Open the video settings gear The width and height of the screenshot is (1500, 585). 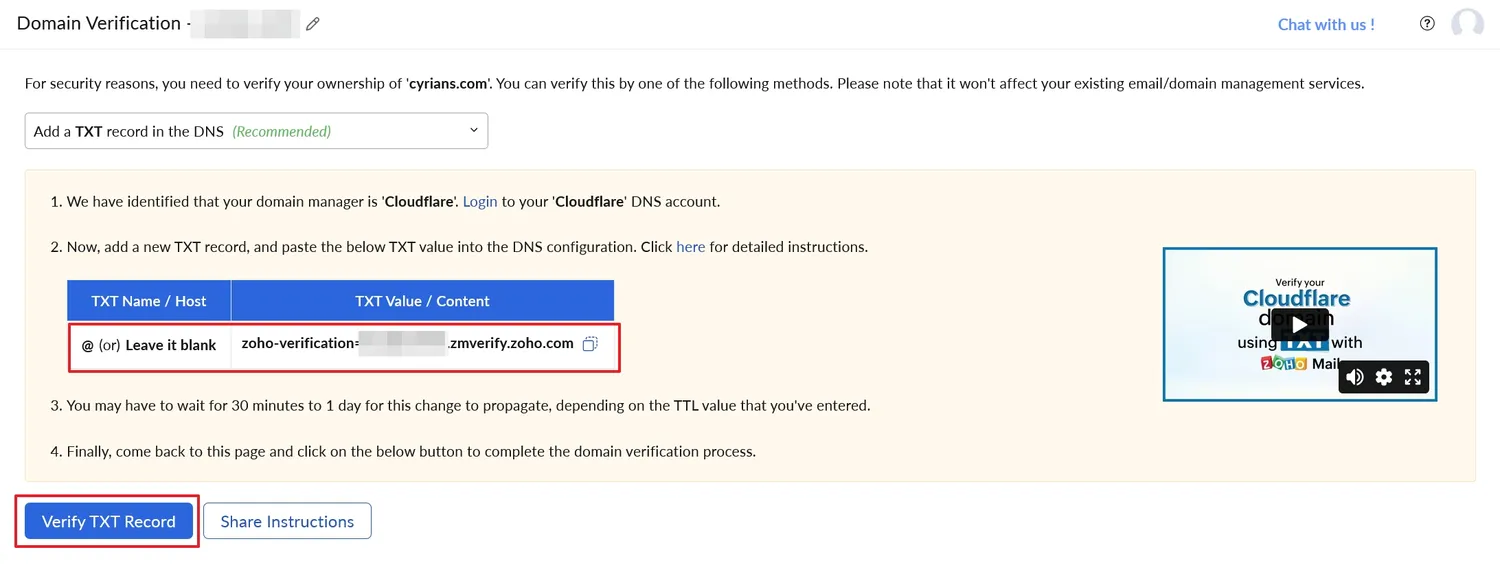(x=1383, y=377)
